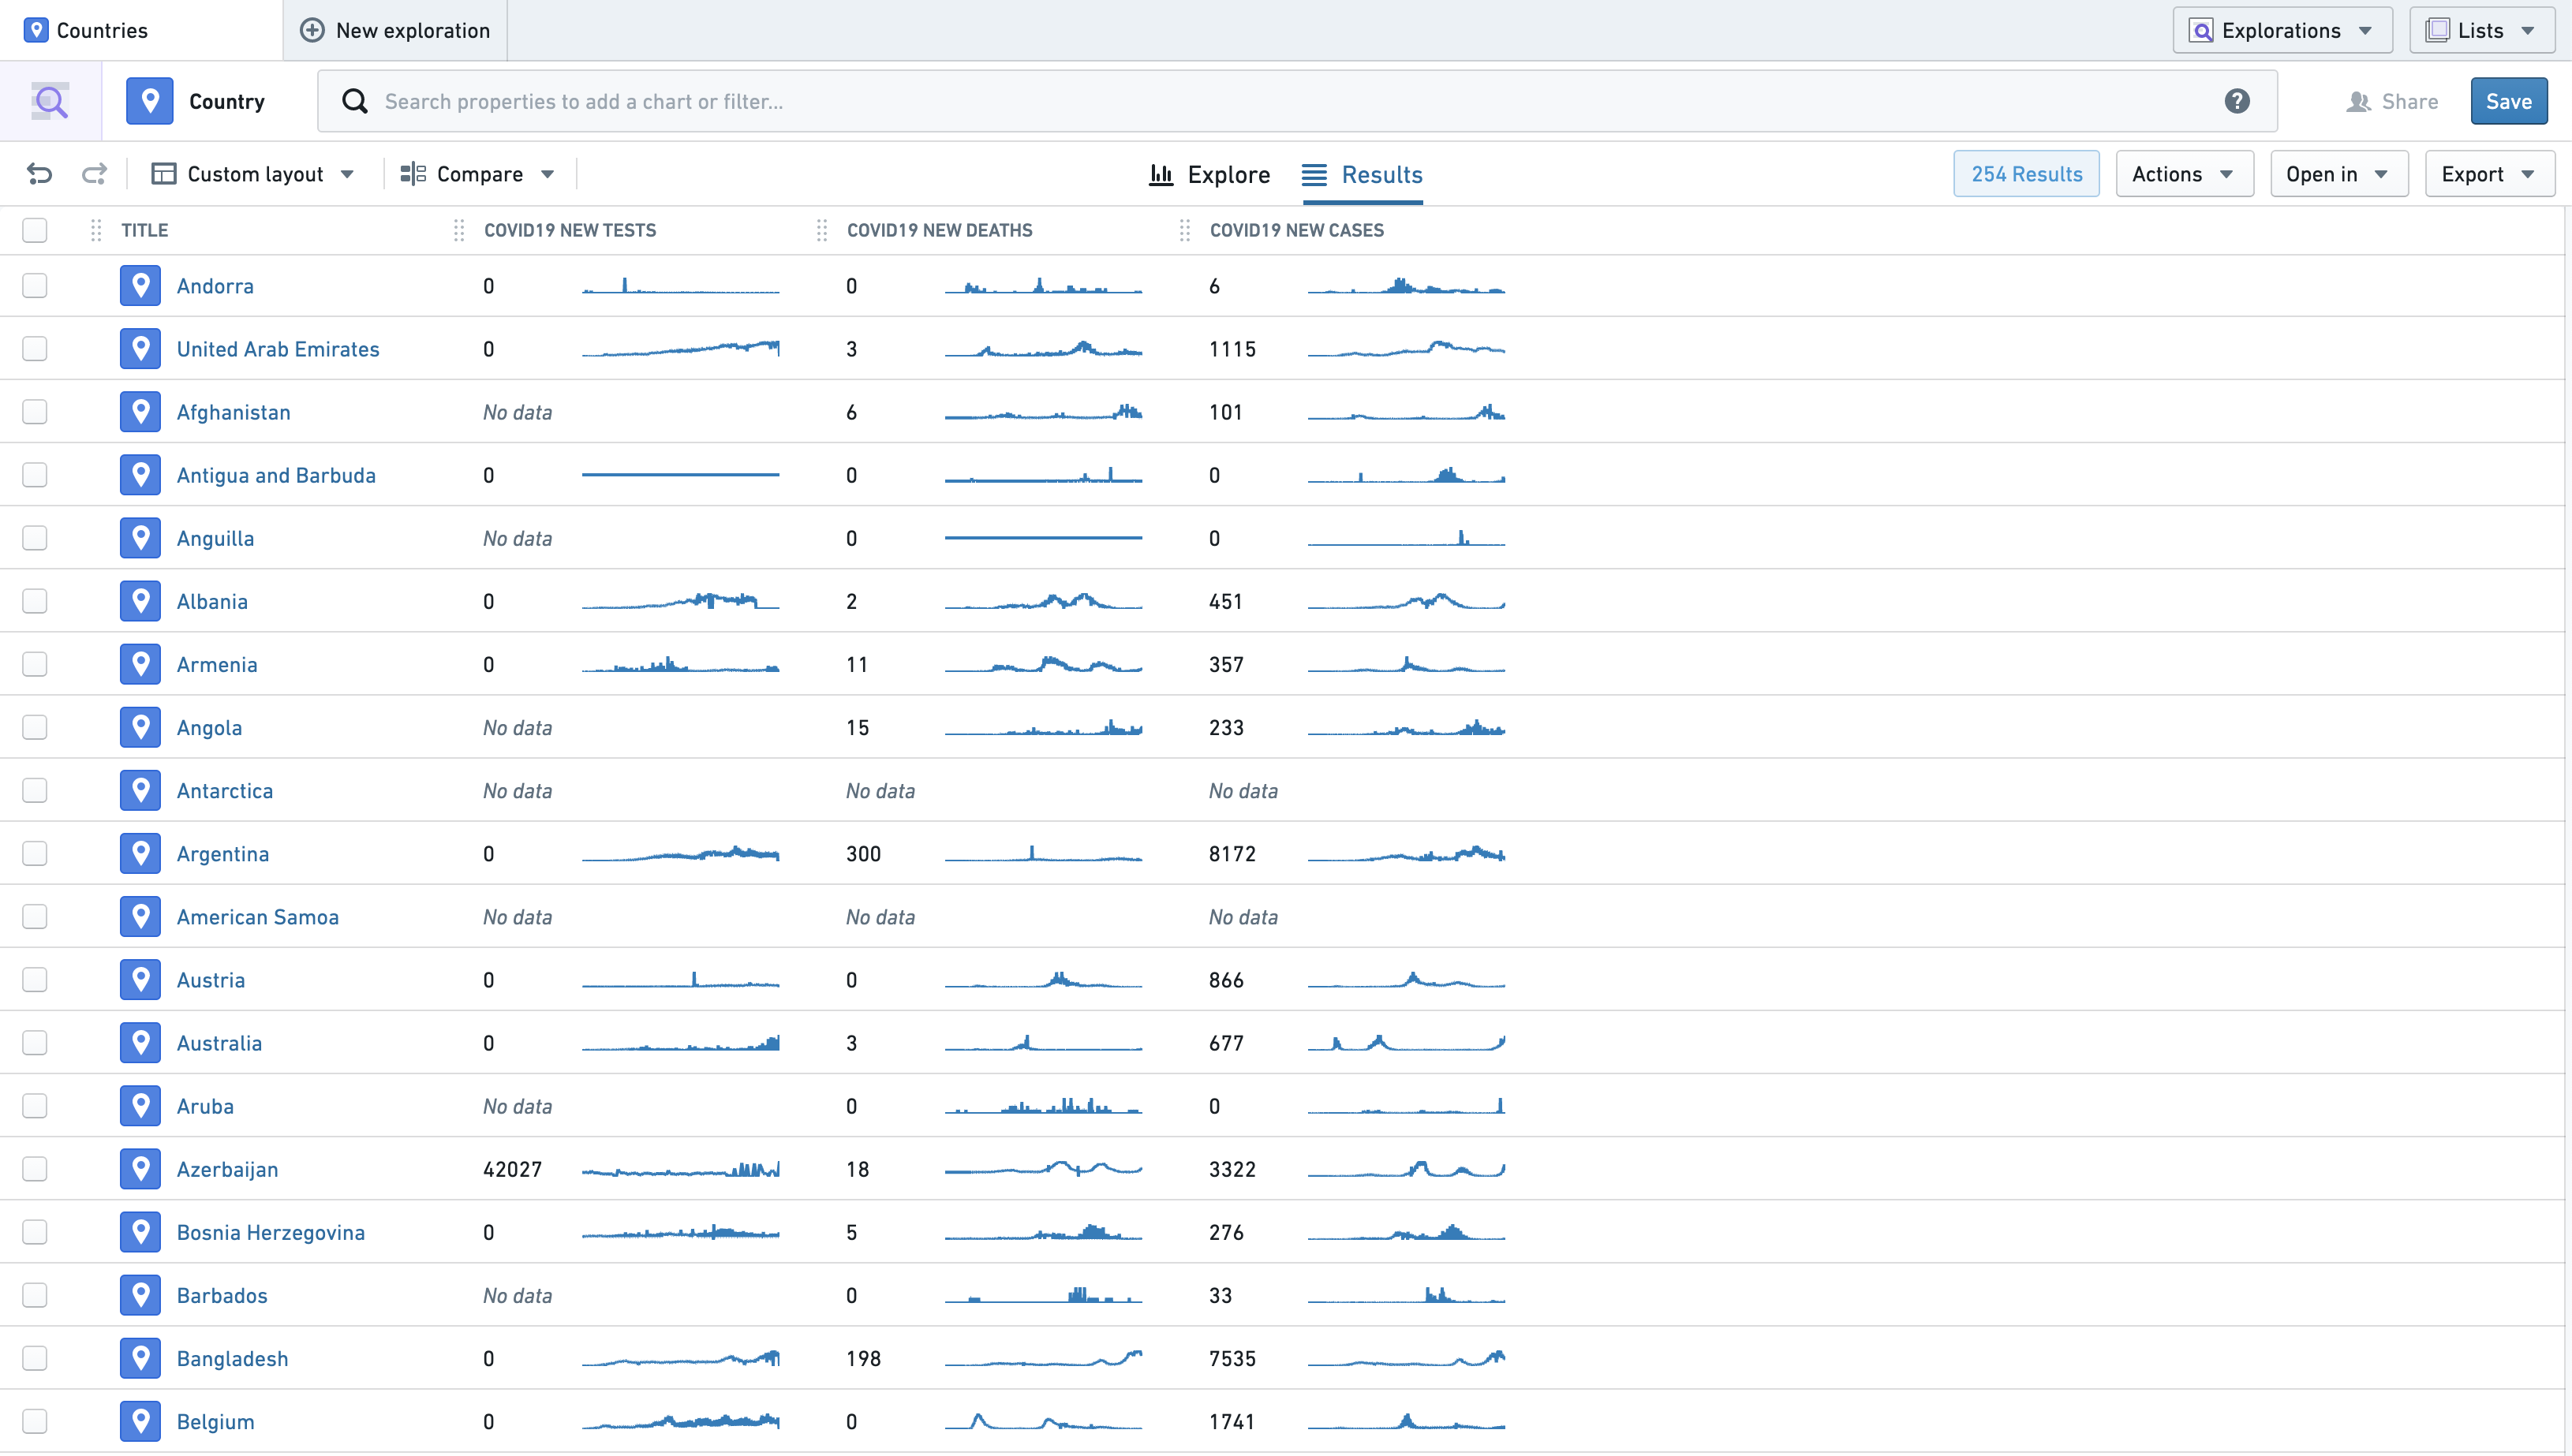
Task: Open the Compare dropdown
Action: pos(478,174)
